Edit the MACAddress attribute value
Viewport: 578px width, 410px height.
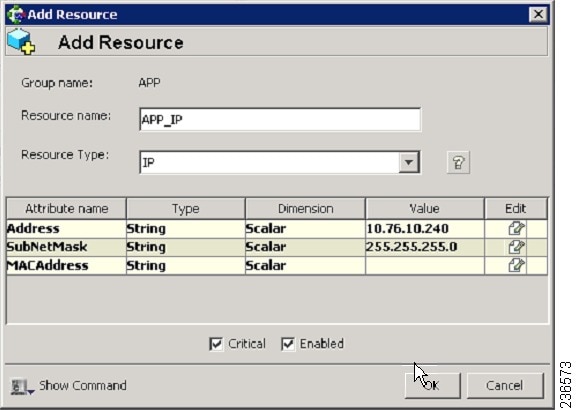(516, 265)
